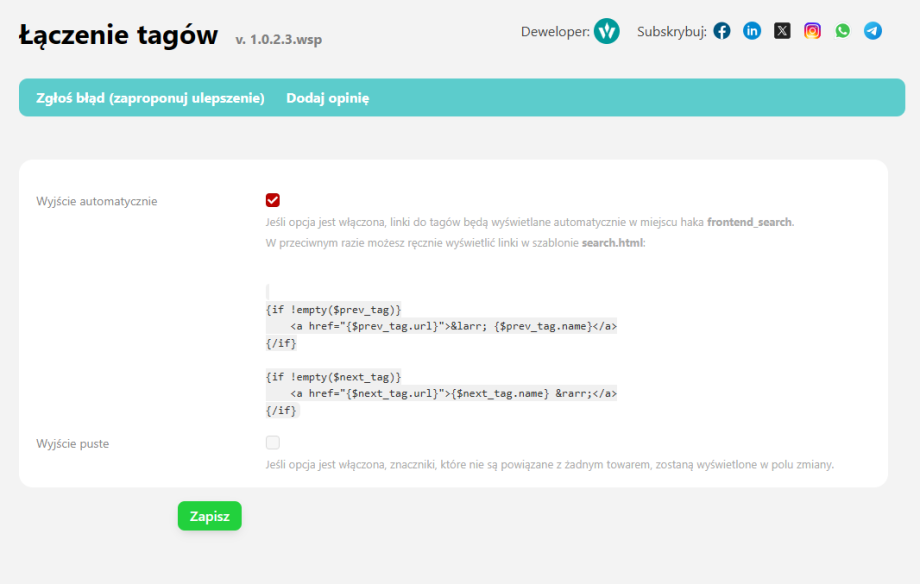Click the $next_tag code snippet block
This screenshot has width=920, height=584.
[441, 393]
